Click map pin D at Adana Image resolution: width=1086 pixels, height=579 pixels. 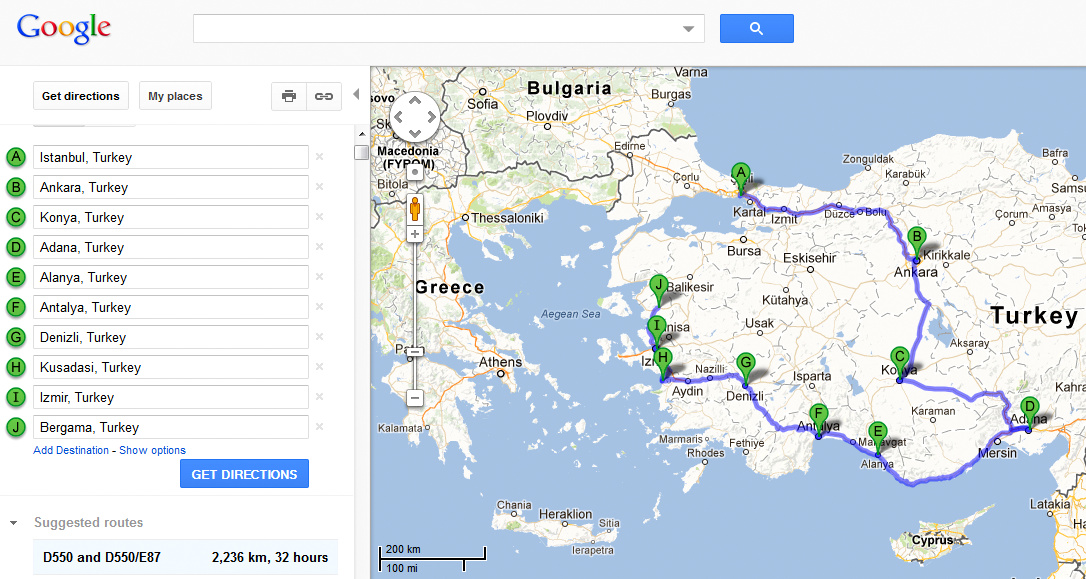(1029, 413)
